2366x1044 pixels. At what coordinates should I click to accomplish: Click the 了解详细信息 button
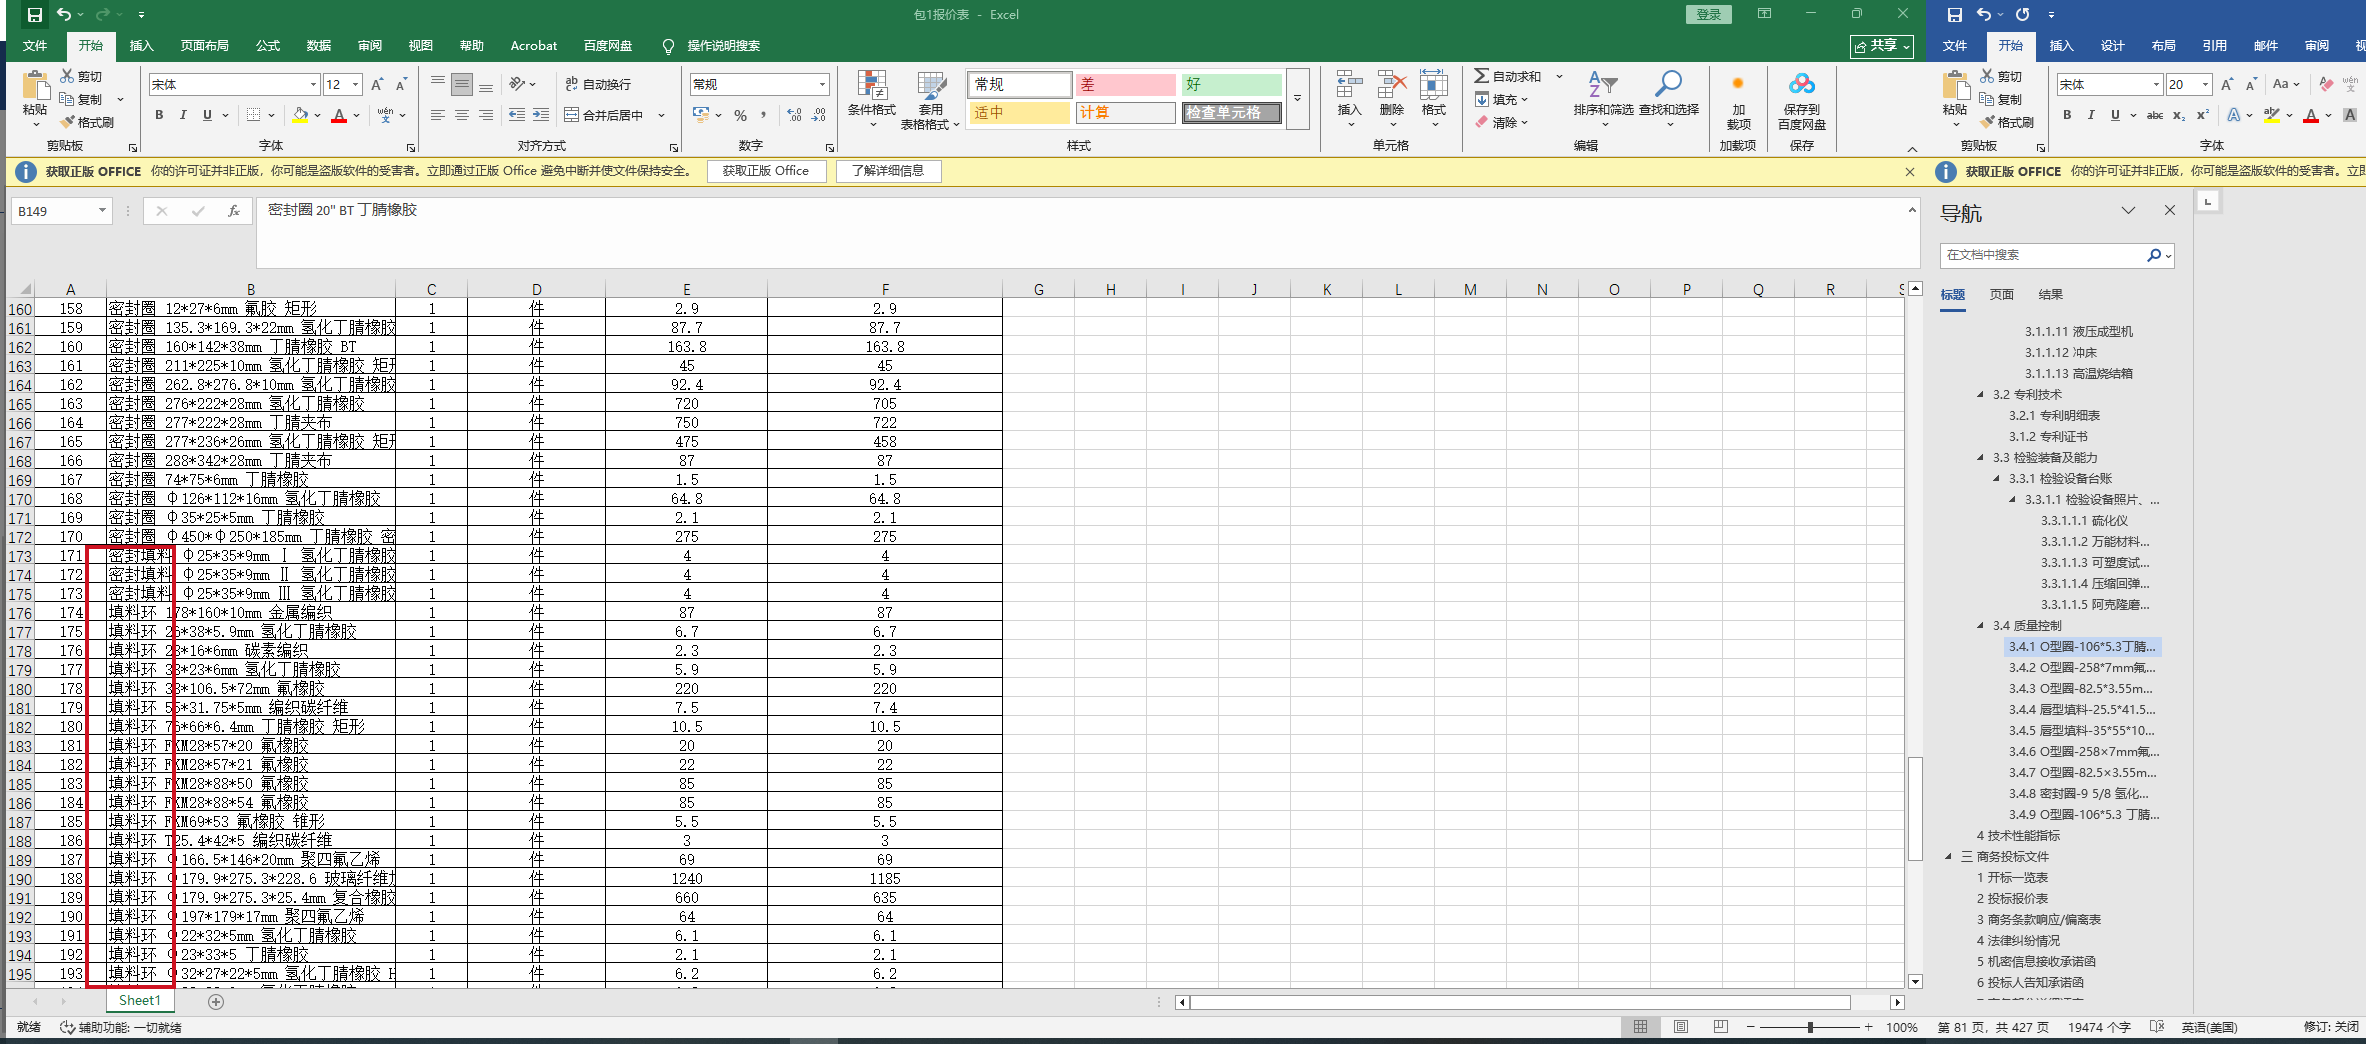pyautogui.click(x=888, y=171)
